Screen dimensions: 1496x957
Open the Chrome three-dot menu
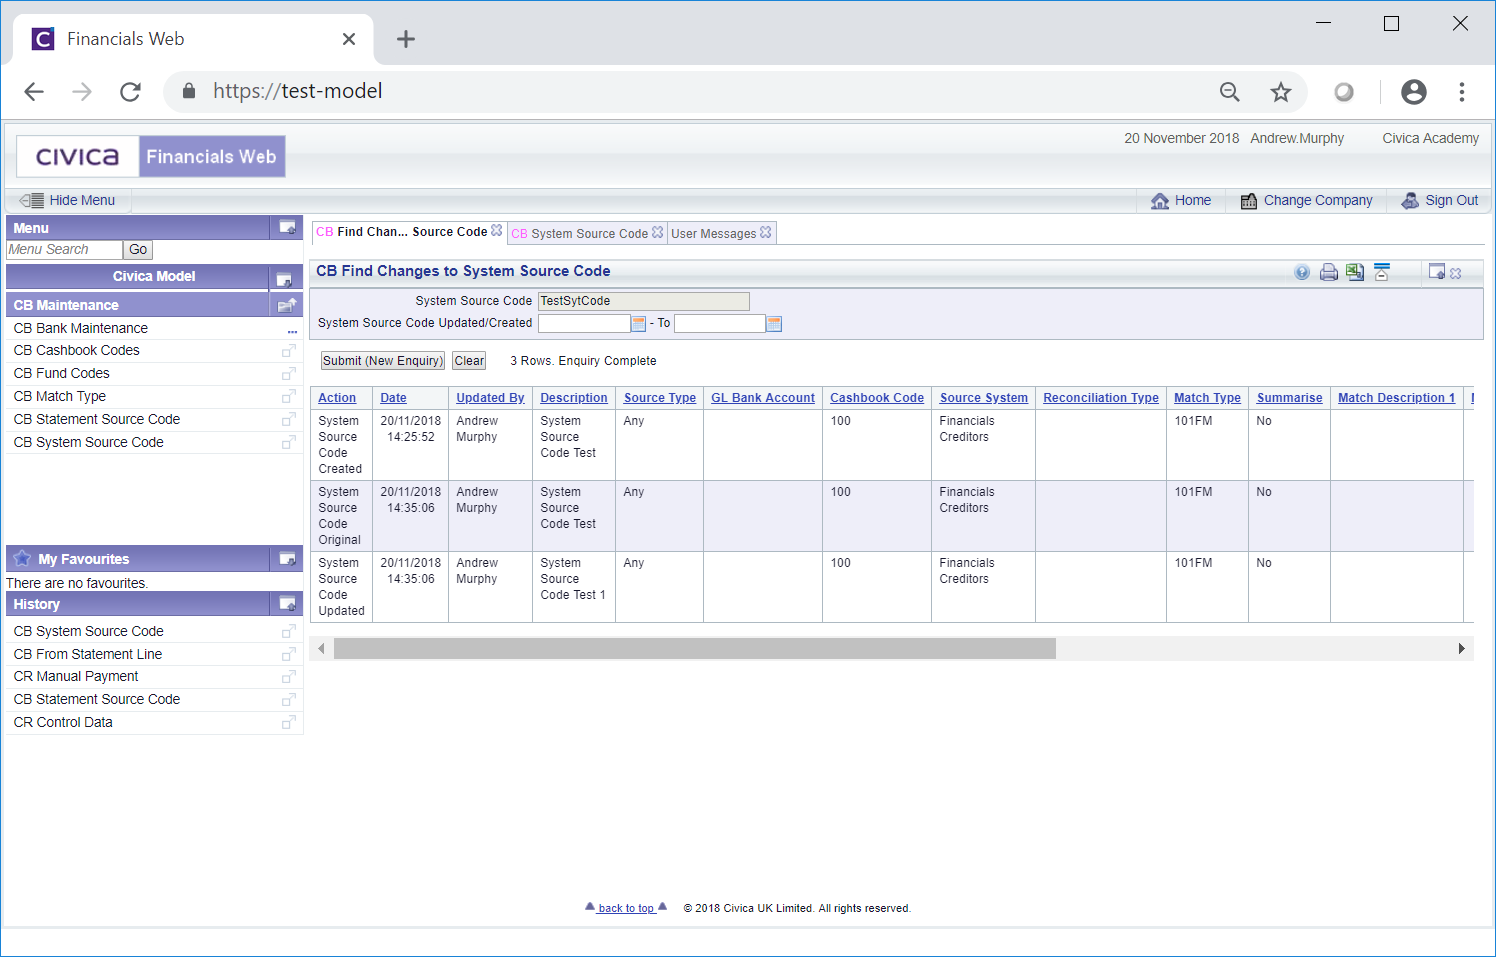(1462, 92)
